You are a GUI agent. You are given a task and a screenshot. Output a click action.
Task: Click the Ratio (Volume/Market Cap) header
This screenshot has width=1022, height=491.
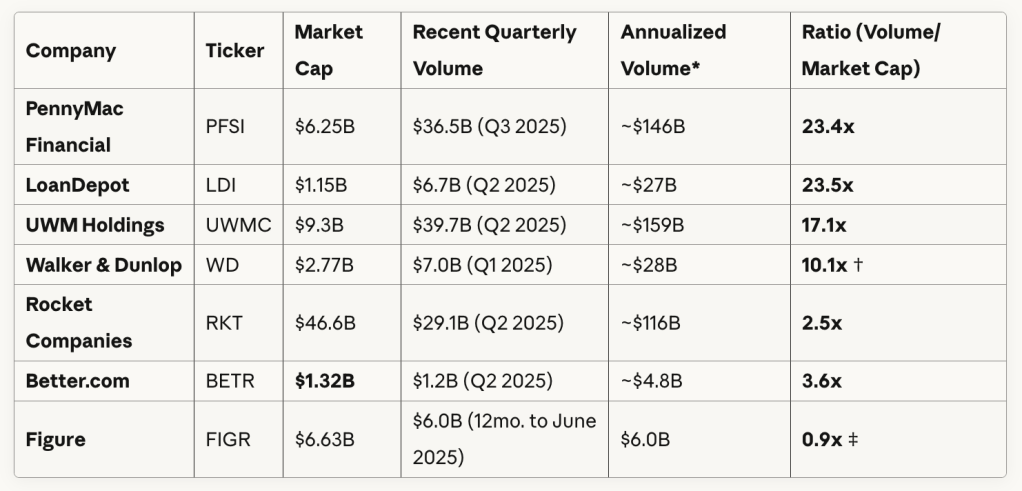pyautogui.click(x=870, y=51)
